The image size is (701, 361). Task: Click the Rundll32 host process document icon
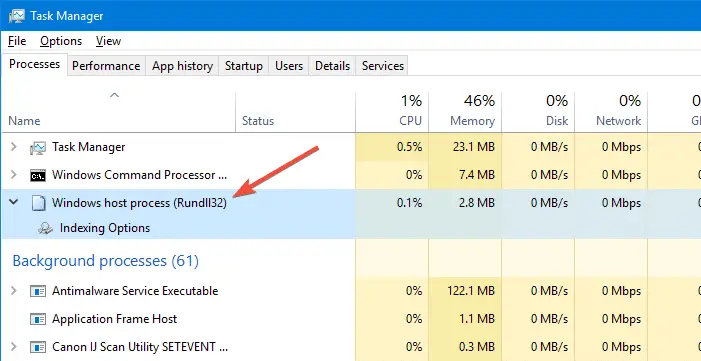(x=38, y=204)
